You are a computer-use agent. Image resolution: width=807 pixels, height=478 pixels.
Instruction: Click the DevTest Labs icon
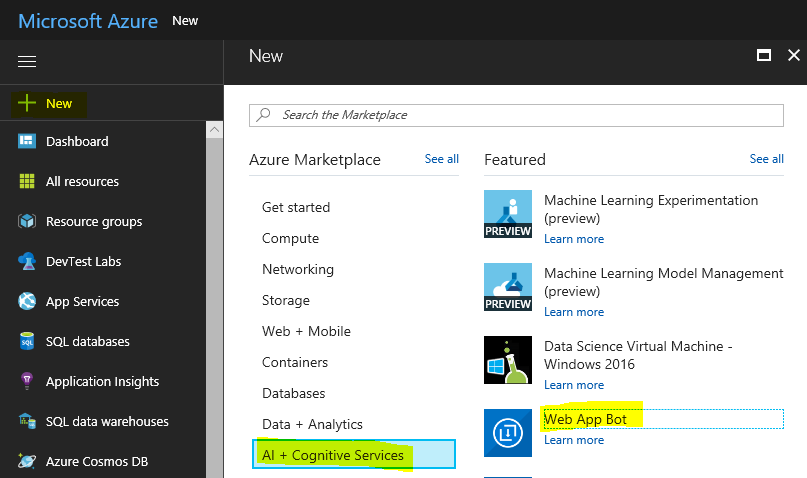click(27, 262)
